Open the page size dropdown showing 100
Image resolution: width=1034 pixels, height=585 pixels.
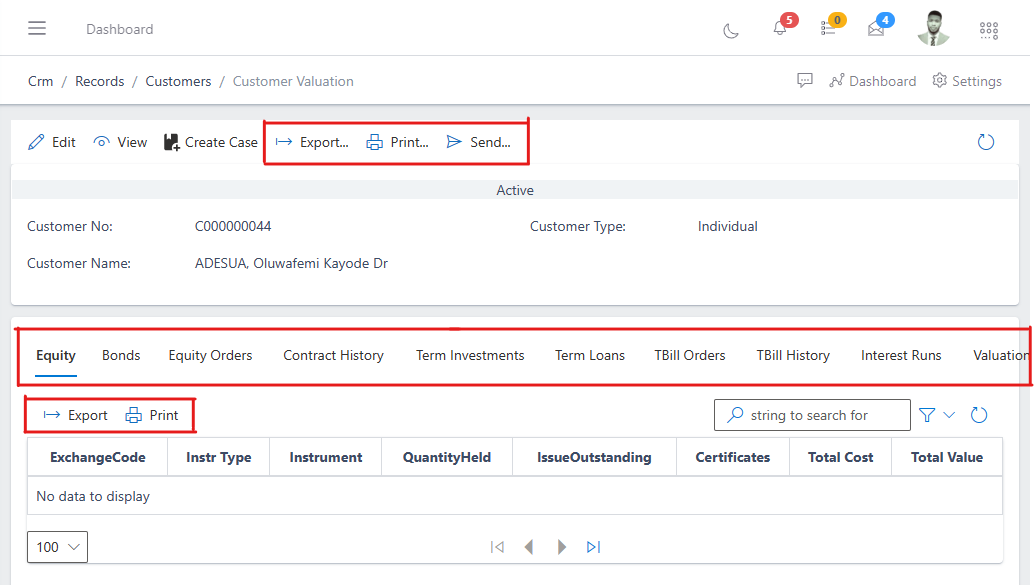click(x=56, y=547)
